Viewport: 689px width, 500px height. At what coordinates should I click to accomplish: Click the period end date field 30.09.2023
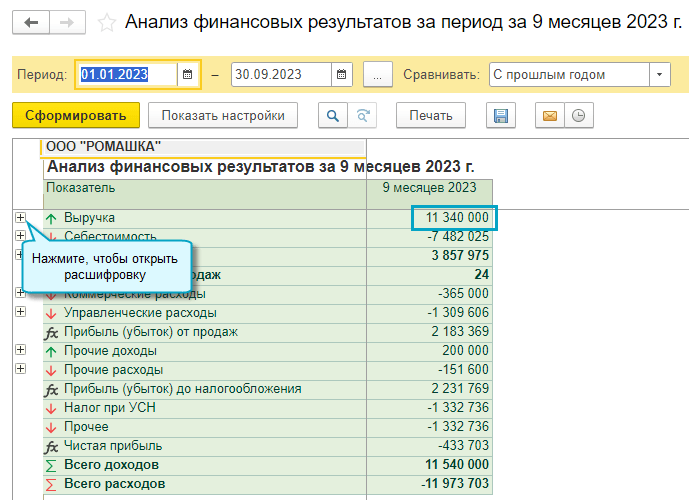[280, 74]
